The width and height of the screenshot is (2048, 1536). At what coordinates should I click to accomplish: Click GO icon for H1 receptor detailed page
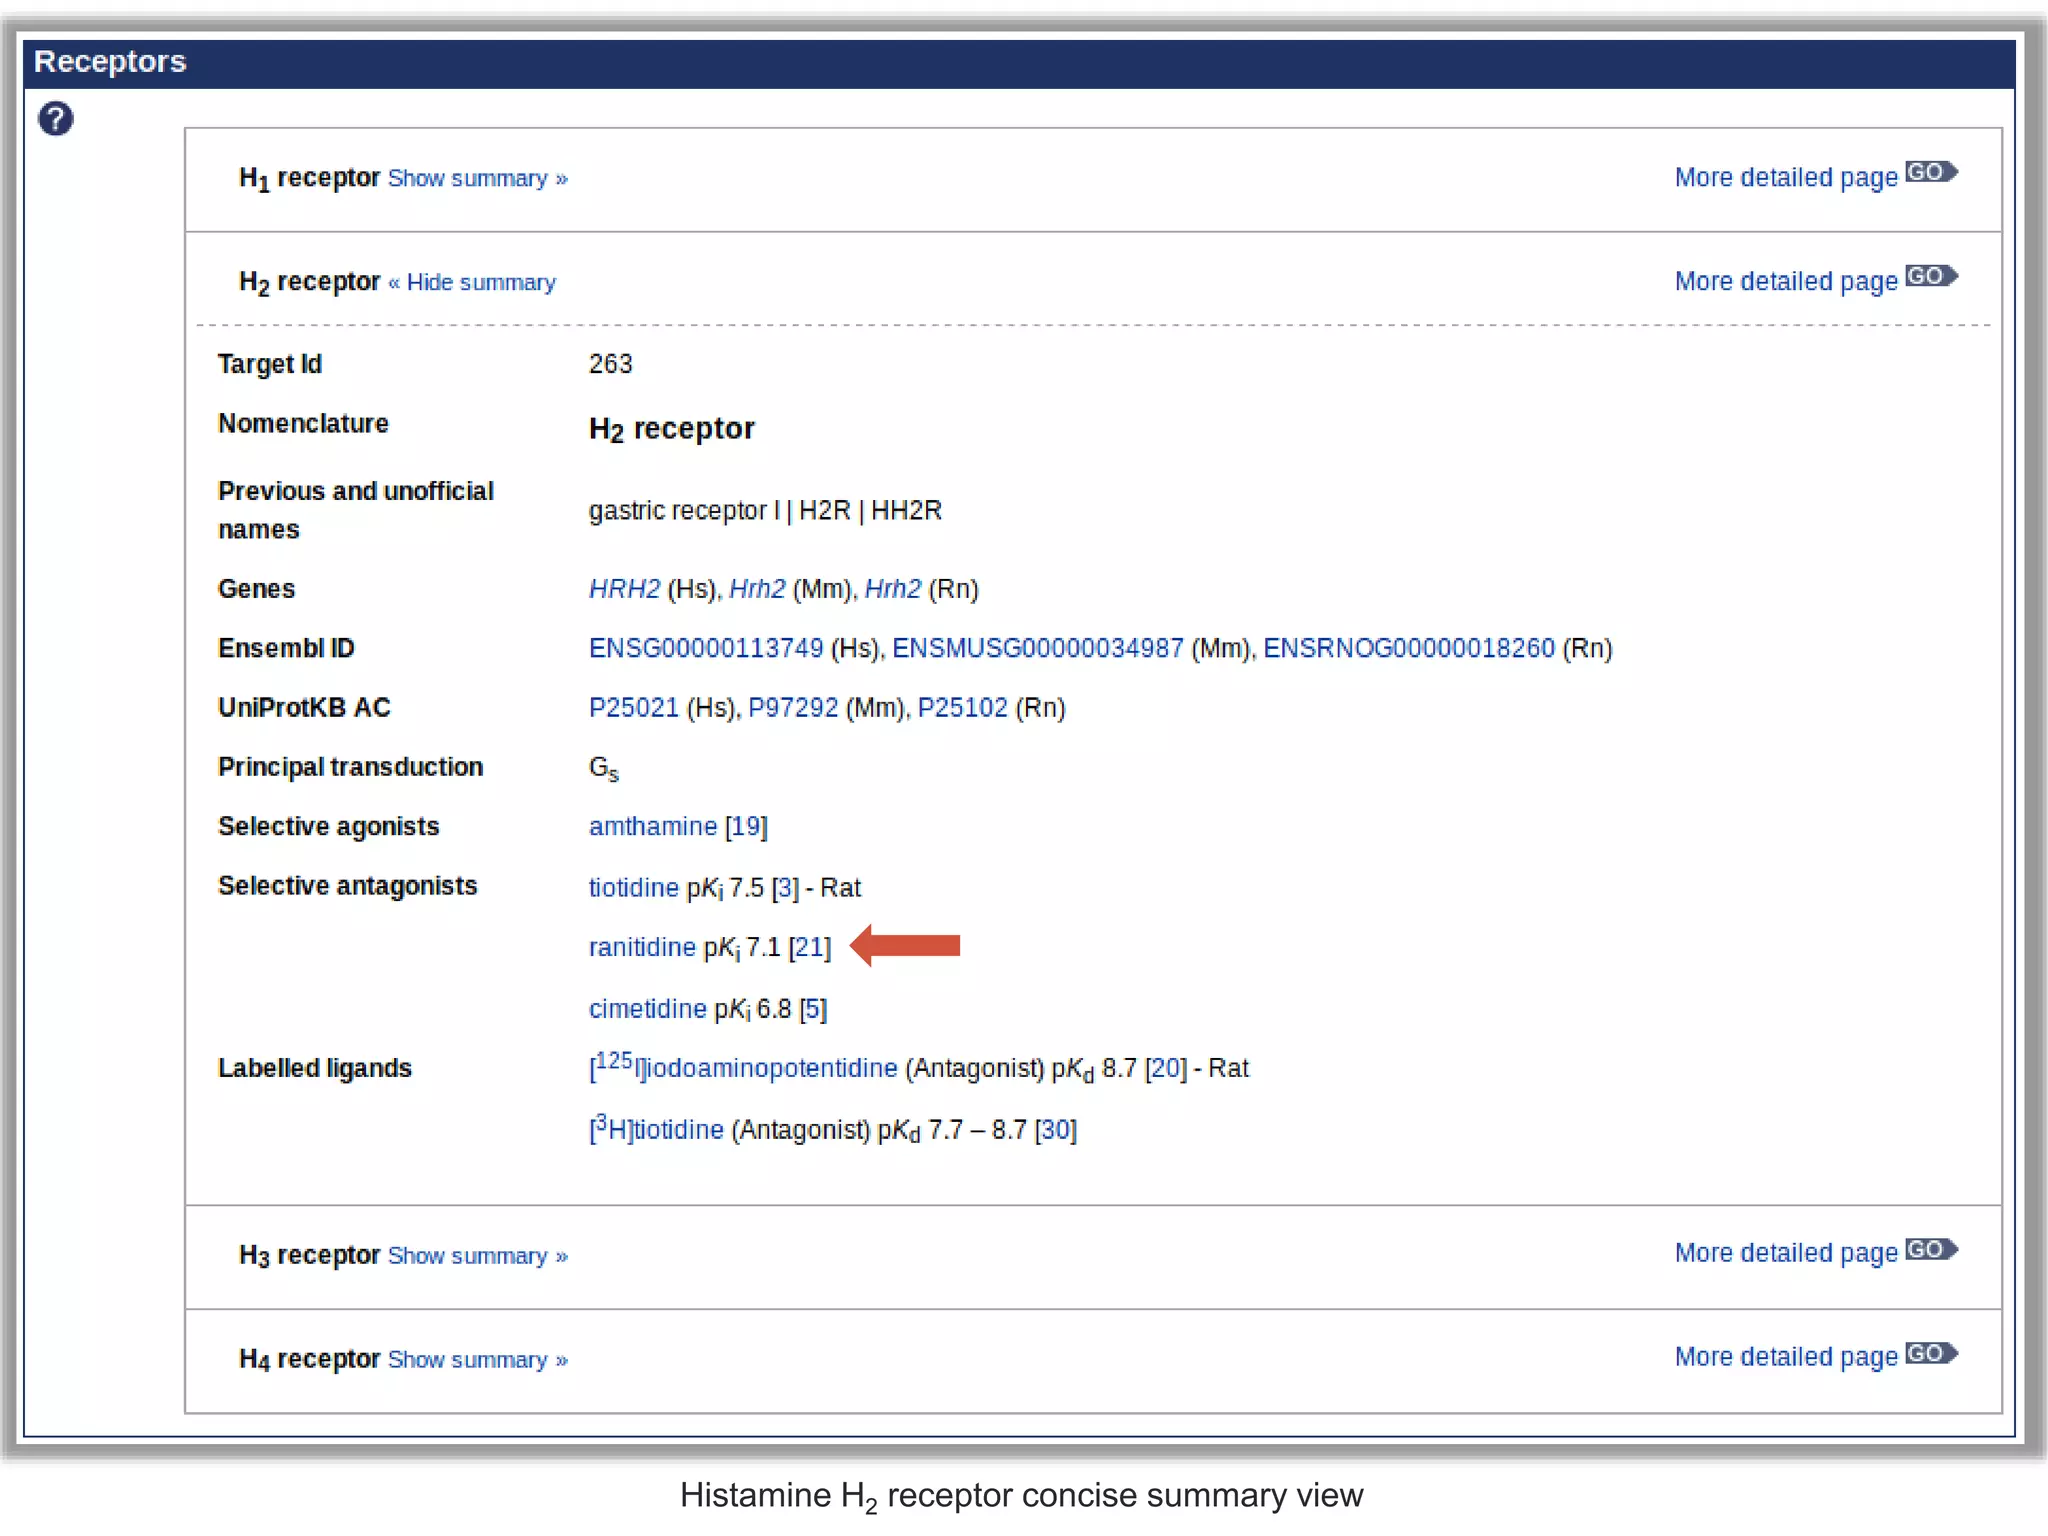(x=1931, y=172)
